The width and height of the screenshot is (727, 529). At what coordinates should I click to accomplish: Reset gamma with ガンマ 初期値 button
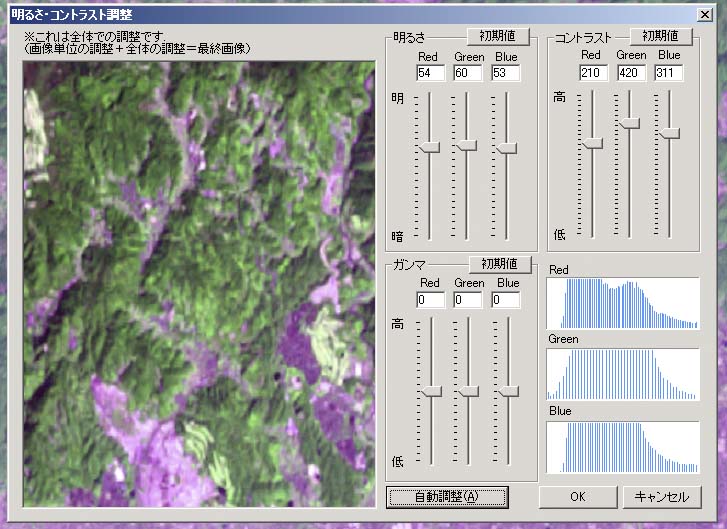tap(500, 264)
